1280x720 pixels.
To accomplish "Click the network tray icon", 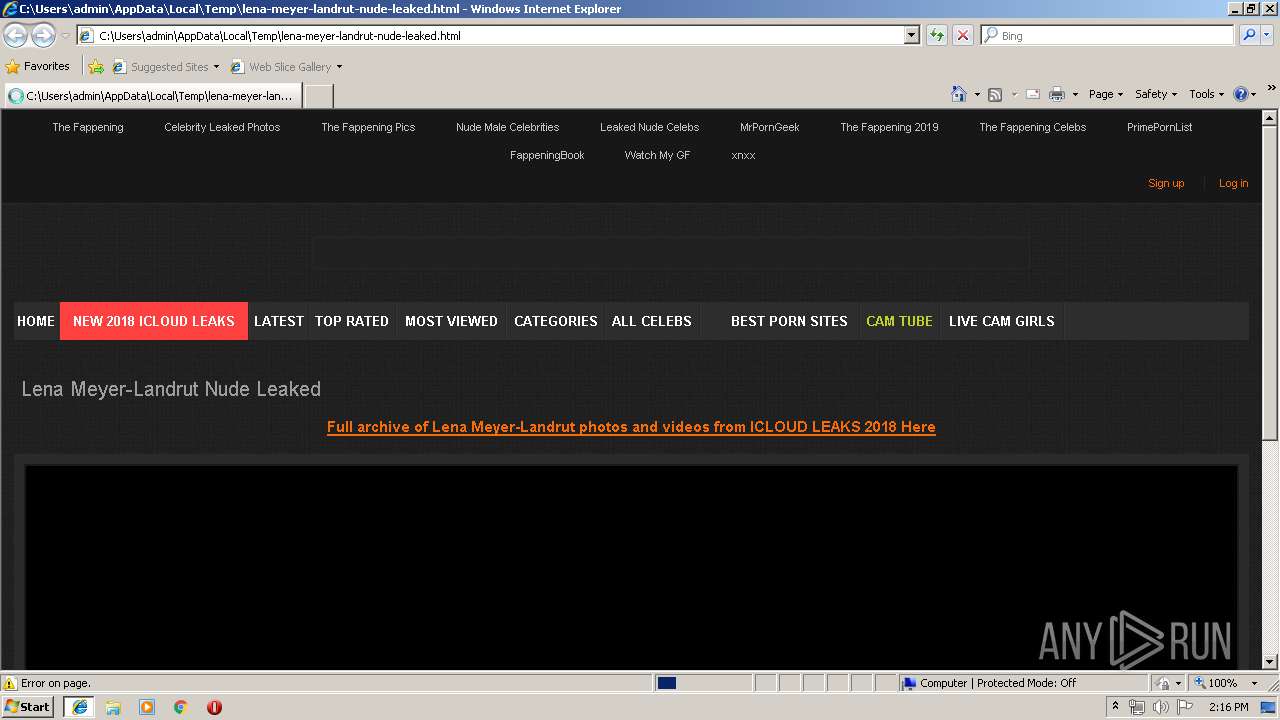I will click(1137, 707).
